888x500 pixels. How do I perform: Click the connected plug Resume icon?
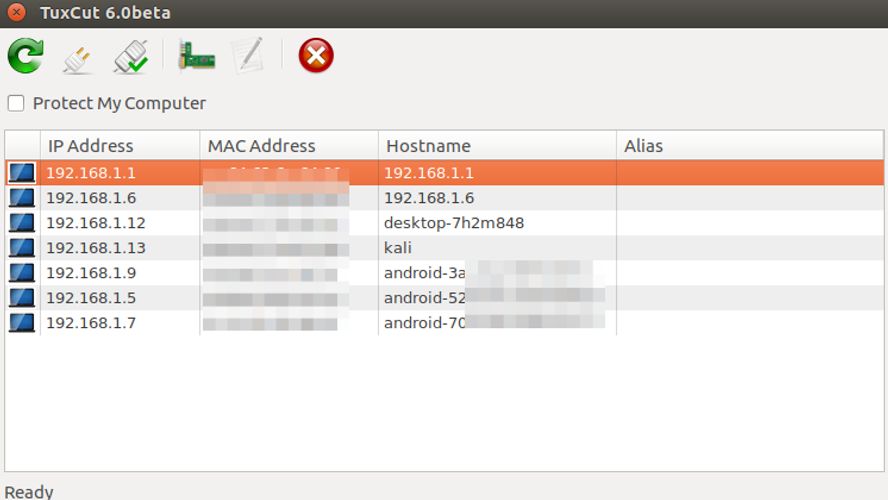(x=131, y=56)
